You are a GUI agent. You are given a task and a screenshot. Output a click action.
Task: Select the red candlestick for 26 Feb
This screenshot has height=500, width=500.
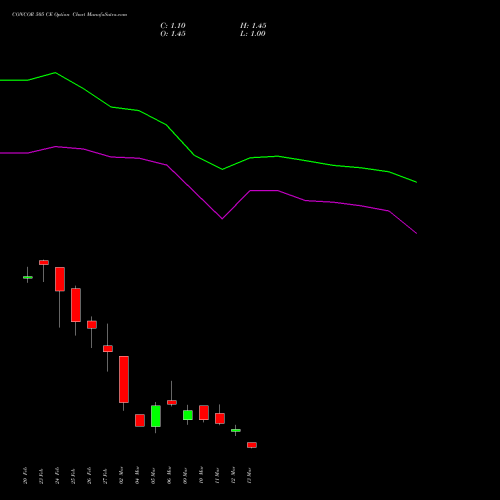(x=92, y=325)
